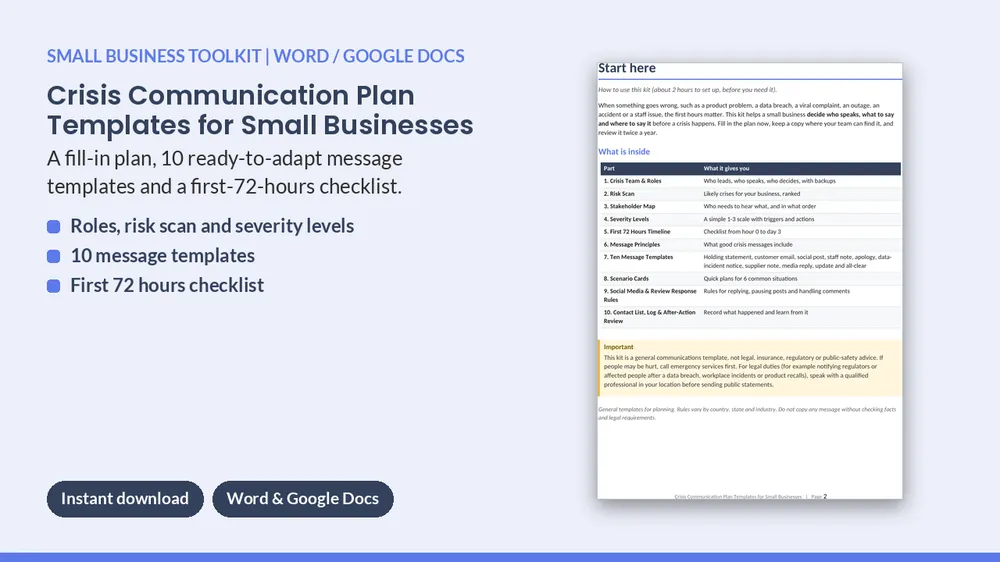1000x562 pixels.
Task: Click the 'Start here' heading in preview
Action: click(x=627, y=68)
